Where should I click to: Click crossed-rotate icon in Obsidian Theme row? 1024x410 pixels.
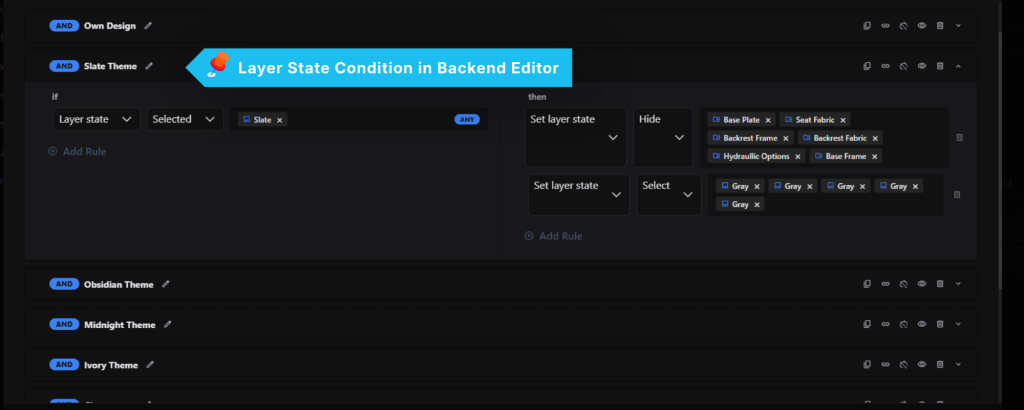904,284
